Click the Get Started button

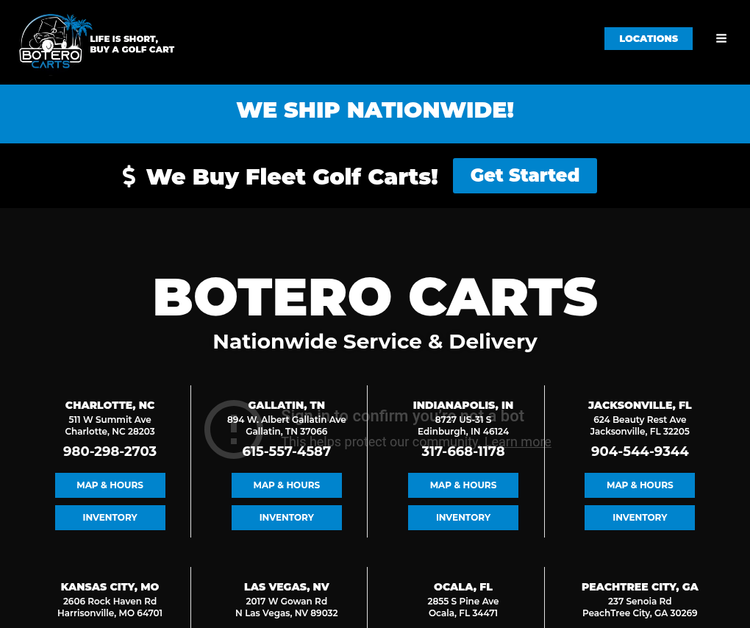[x=525, y=176]
